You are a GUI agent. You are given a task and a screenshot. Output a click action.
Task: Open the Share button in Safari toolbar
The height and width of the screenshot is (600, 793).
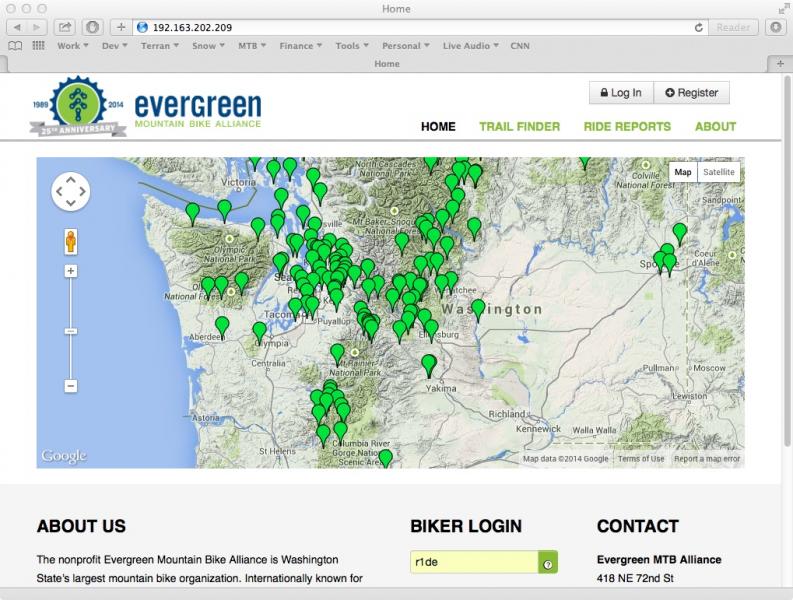[65, 27]
